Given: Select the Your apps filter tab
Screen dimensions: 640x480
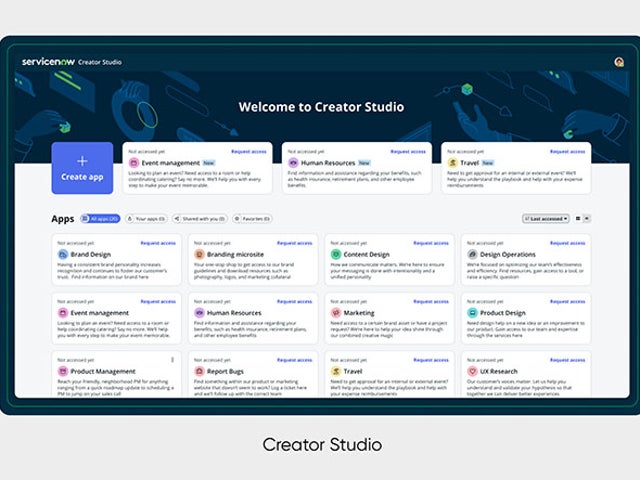Looking at the screenshot, I should click(x=146, y=219).
